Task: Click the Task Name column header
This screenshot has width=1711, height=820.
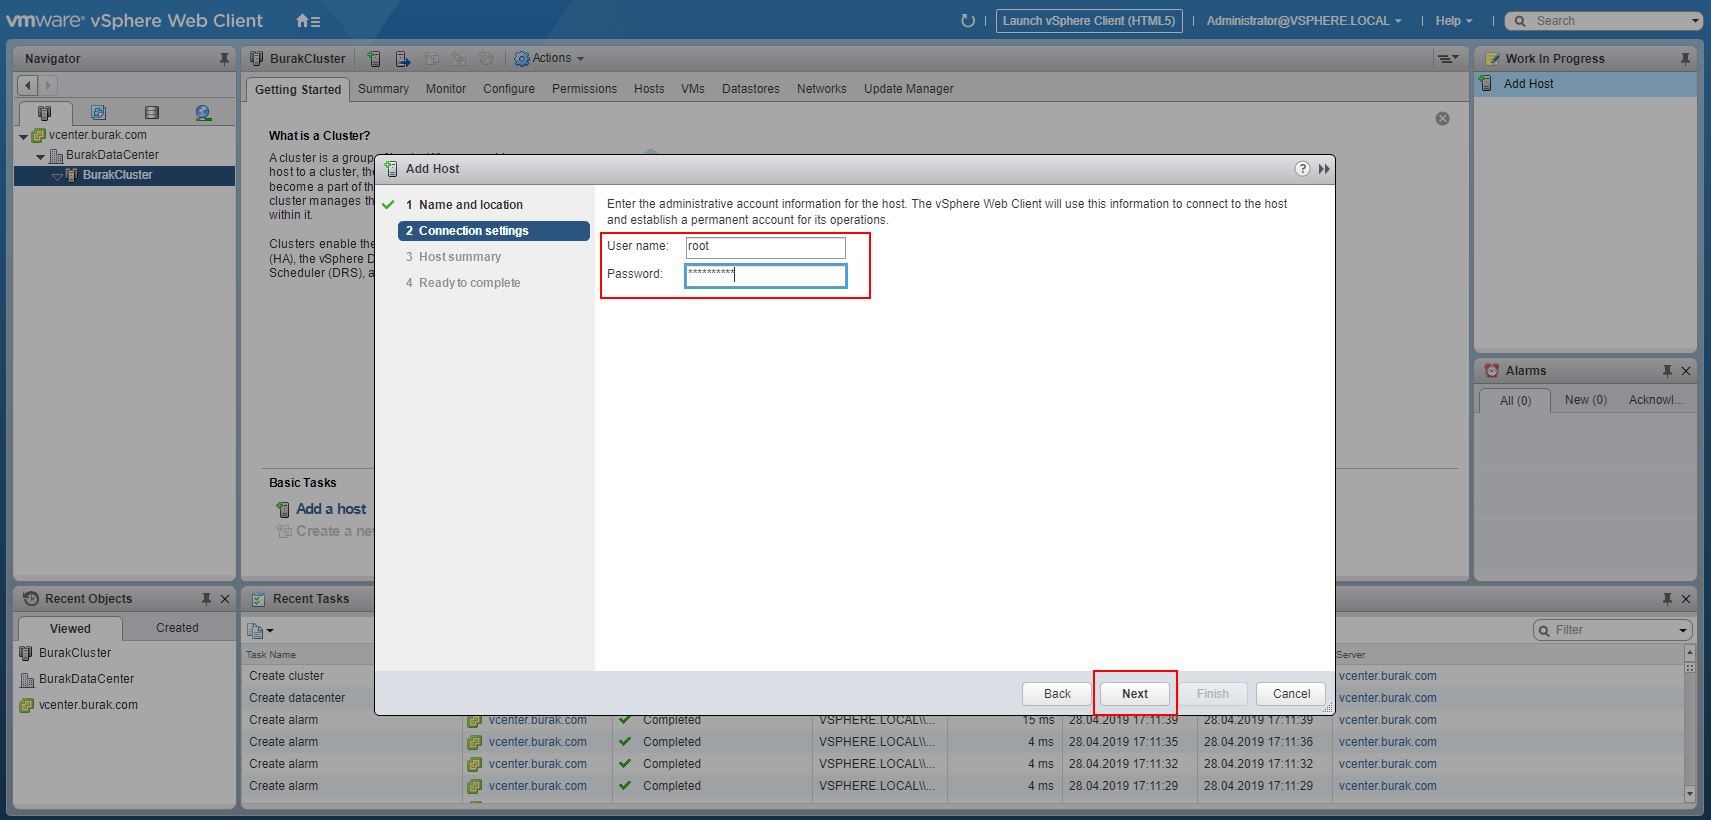Action: point(271,655)
